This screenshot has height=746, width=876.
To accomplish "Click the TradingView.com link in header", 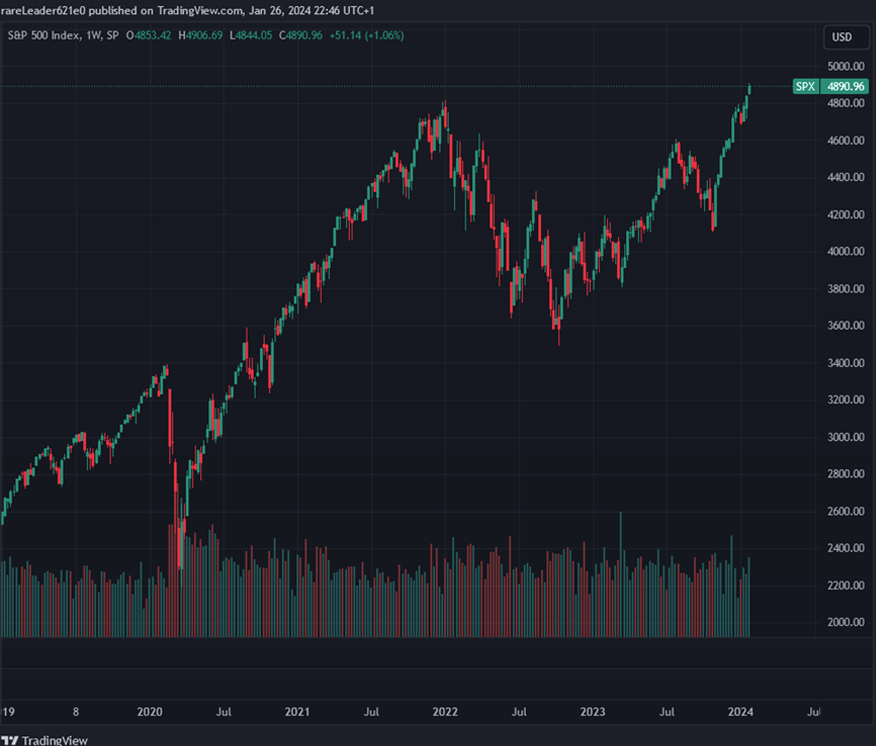I will coord(192,11).
